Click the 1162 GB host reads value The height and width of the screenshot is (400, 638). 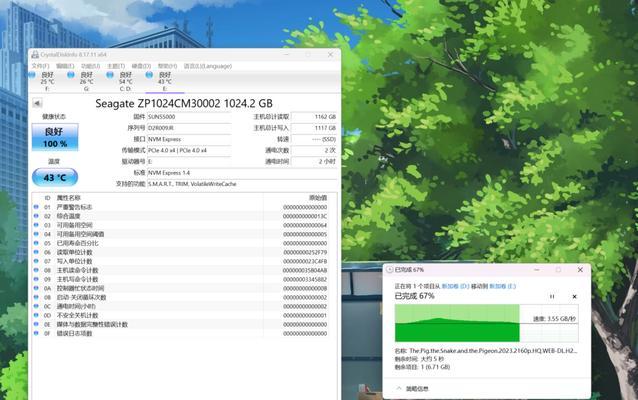tap(314, 117)
